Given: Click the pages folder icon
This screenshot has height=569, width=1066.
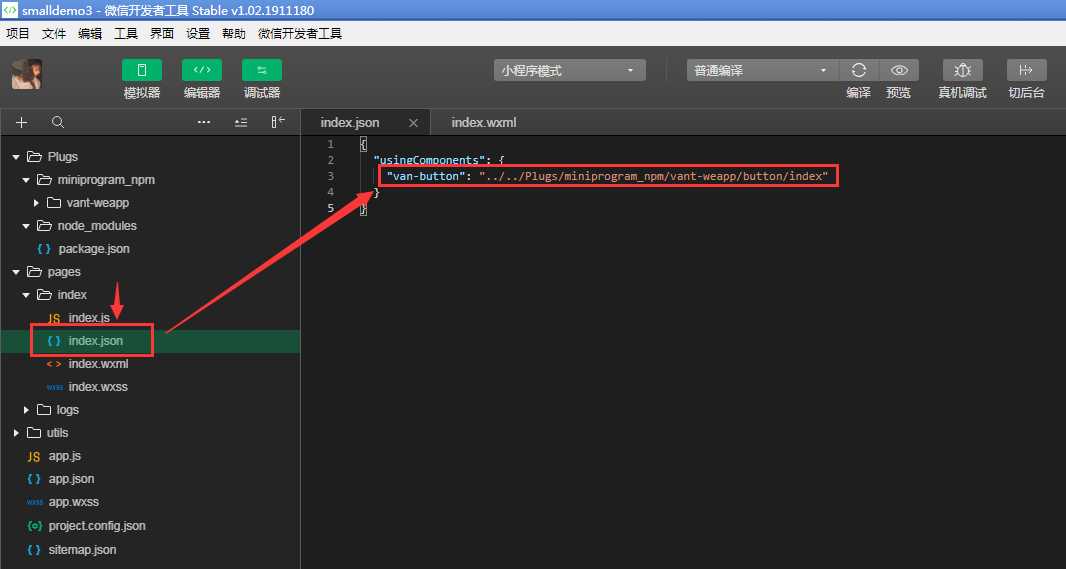Looking at the screenshot, I should pyautogui.click(x=34, y=272).
